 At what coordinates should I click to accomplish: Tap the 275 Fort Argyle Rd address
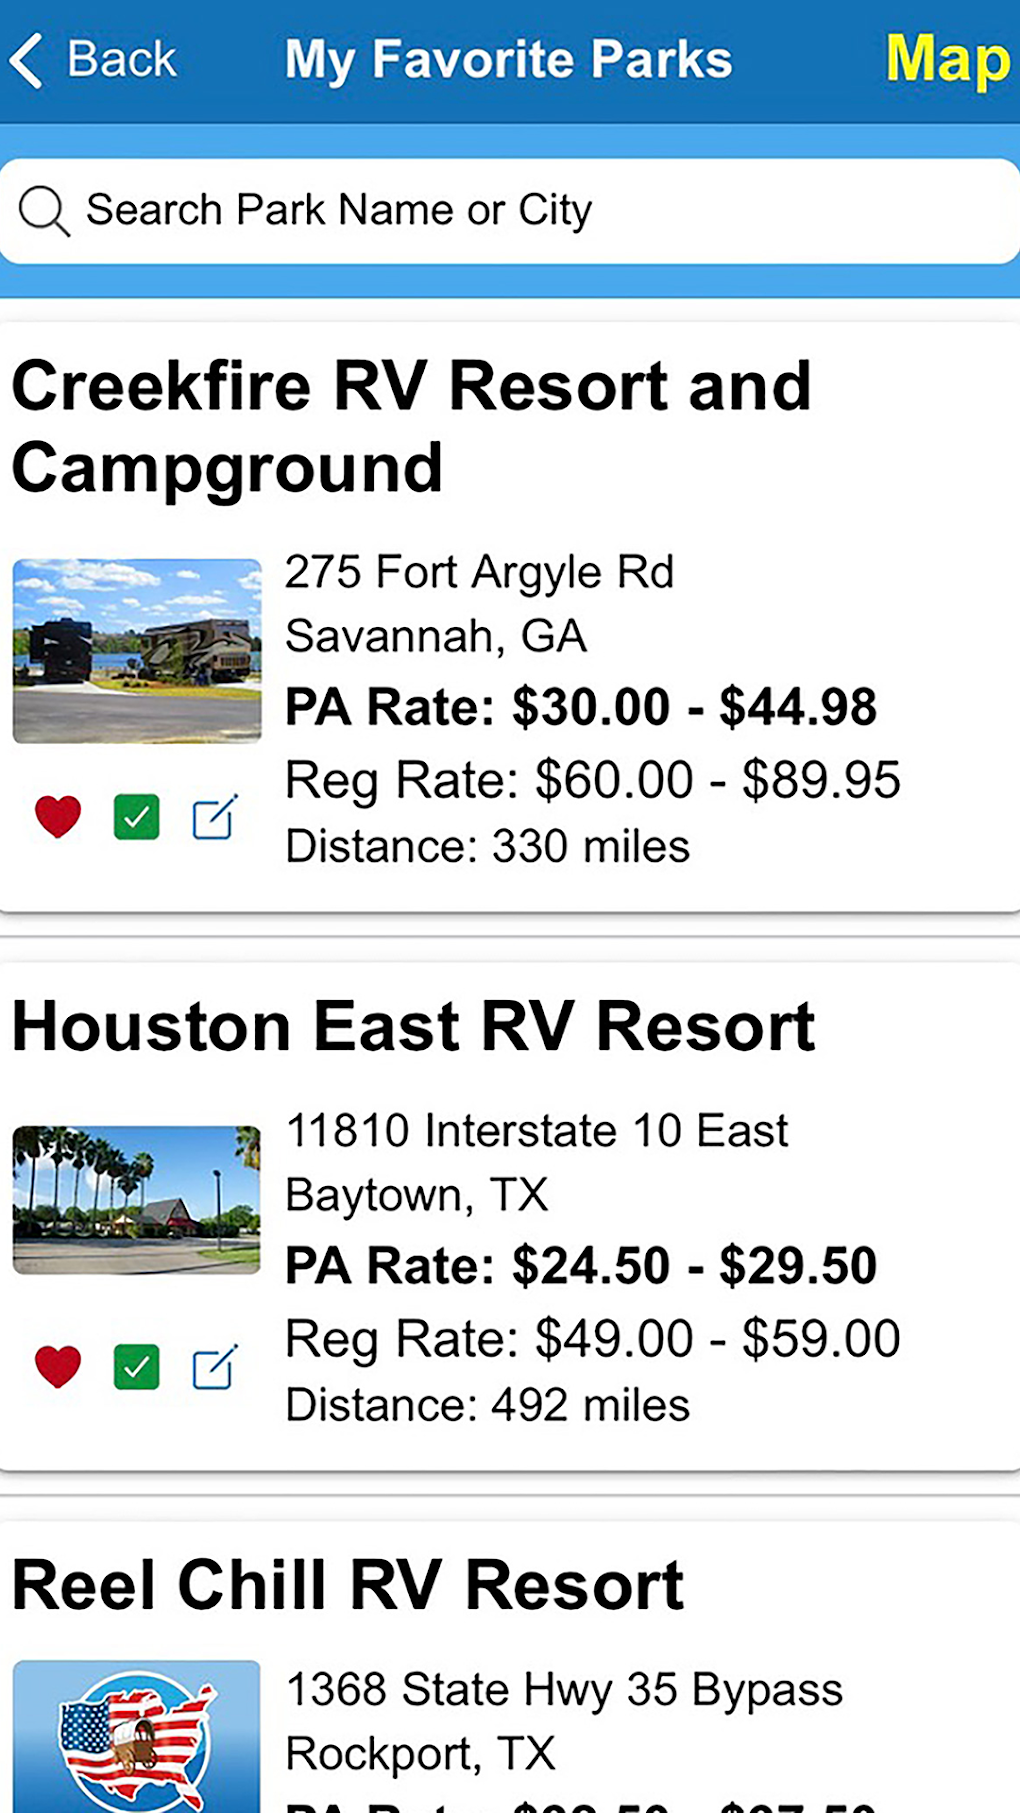click(479, 573)
